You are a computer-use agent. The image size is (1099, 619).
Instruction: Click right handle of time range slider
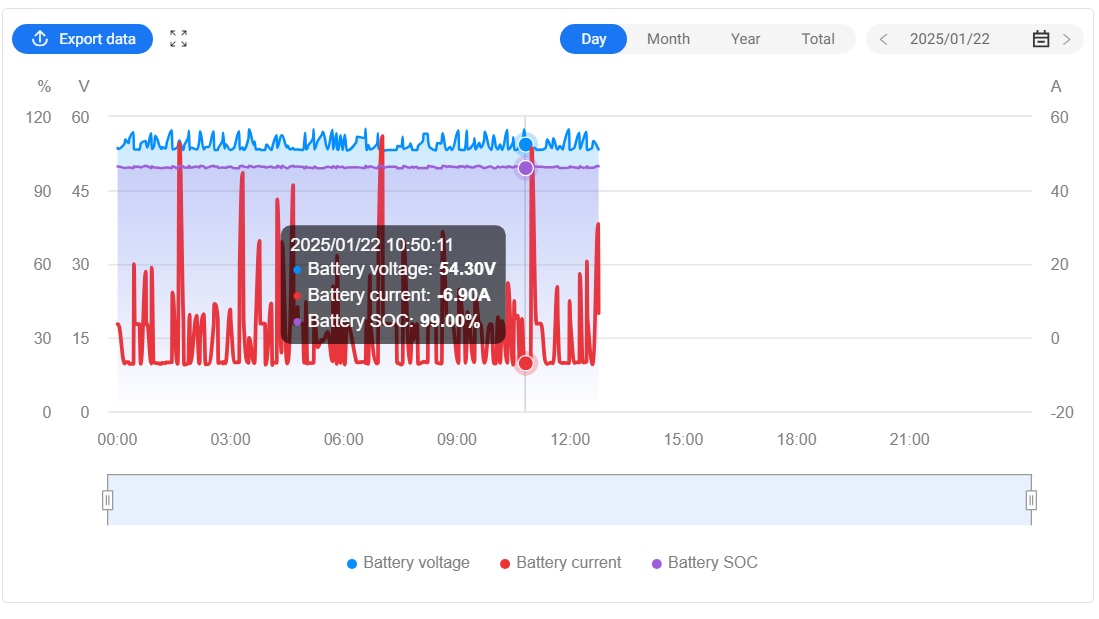click(x=1031, y=500)
